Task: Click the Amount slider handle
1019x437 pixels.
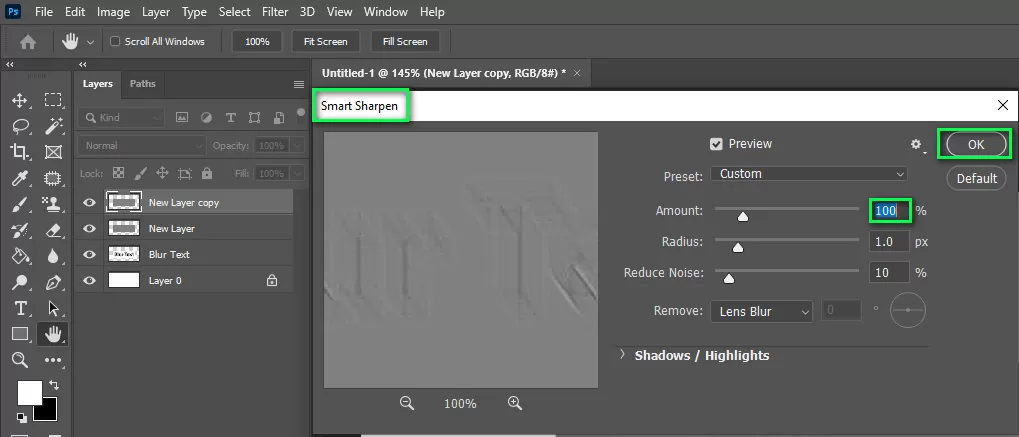Action: click(743, 217)
